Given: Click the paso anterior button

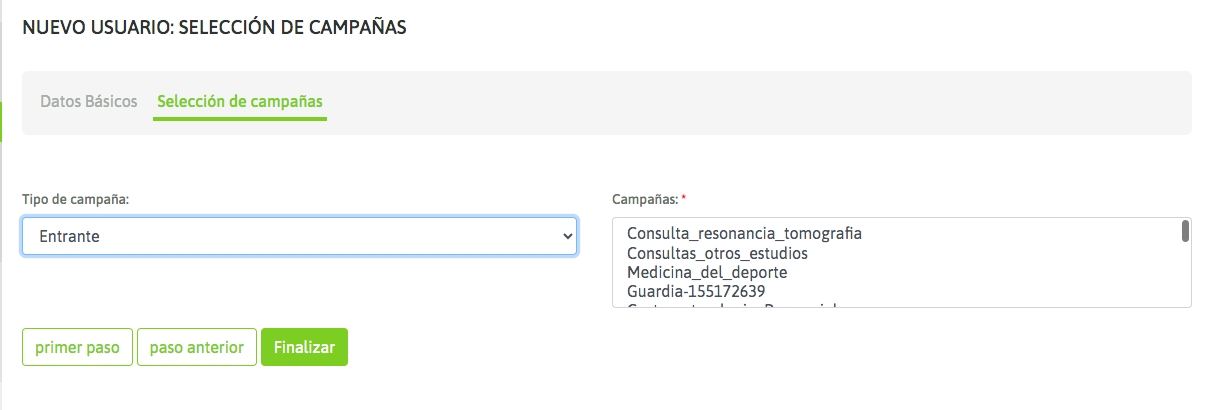Looking at the screenshot, I should coord(197,347).
